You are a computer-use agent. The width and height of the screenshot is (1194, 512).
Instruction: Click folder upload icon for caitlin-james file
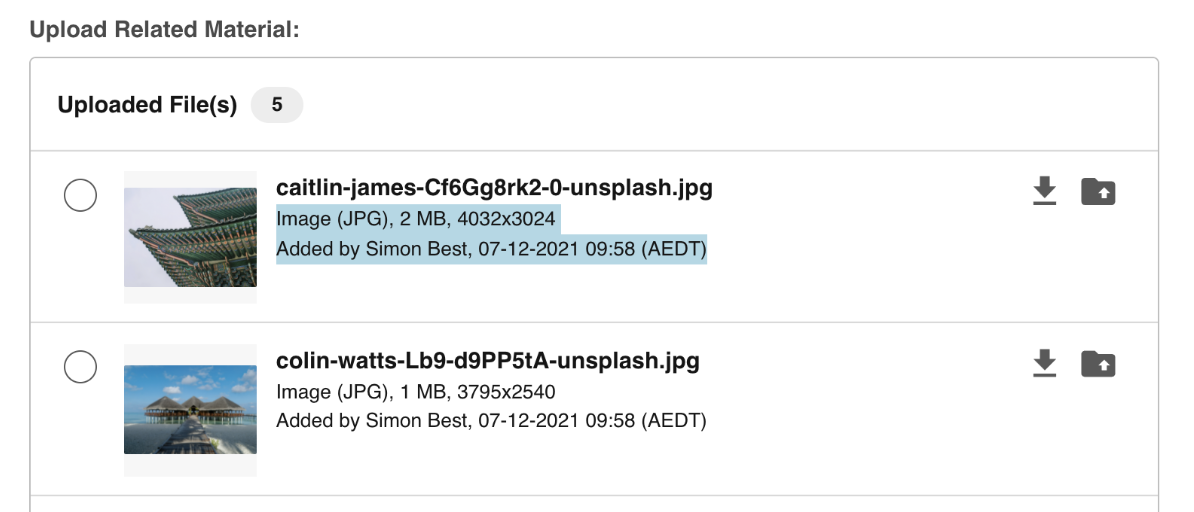[x=1098, y=190]
